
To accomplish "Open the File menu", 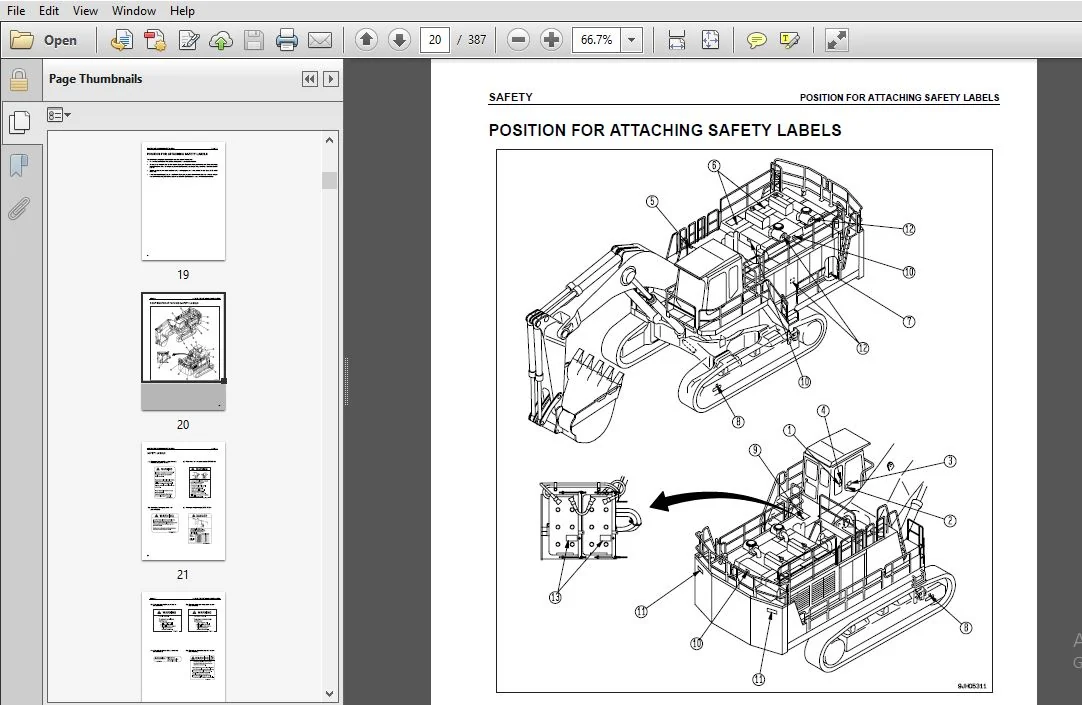I will pos(16,10).
